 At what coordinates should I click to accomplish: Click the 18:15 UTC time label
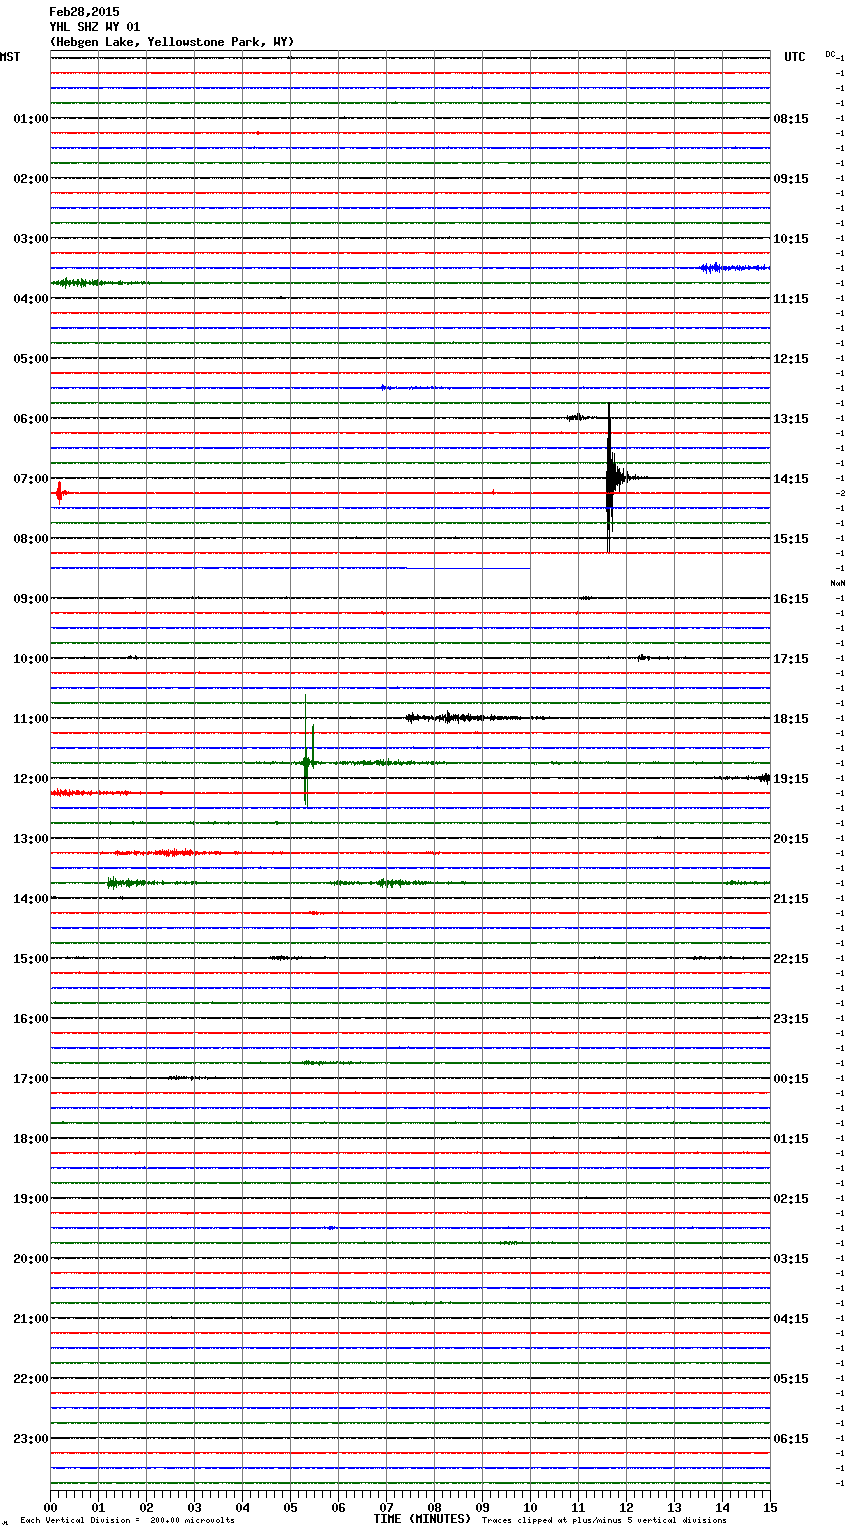(x=791, y=719)
